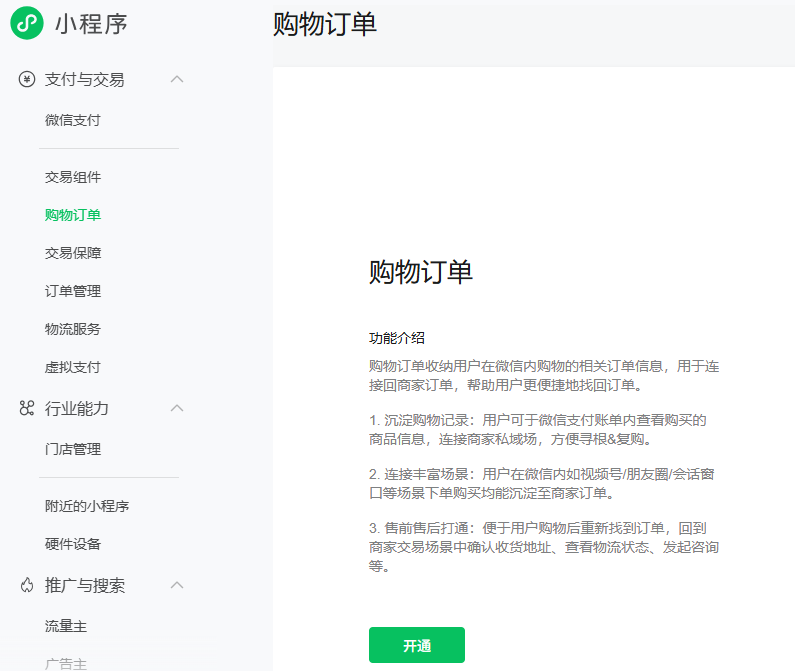Open the 微信支付 menu item
Image resolution: width=795 pixels, height=671 pixels.
73,120
